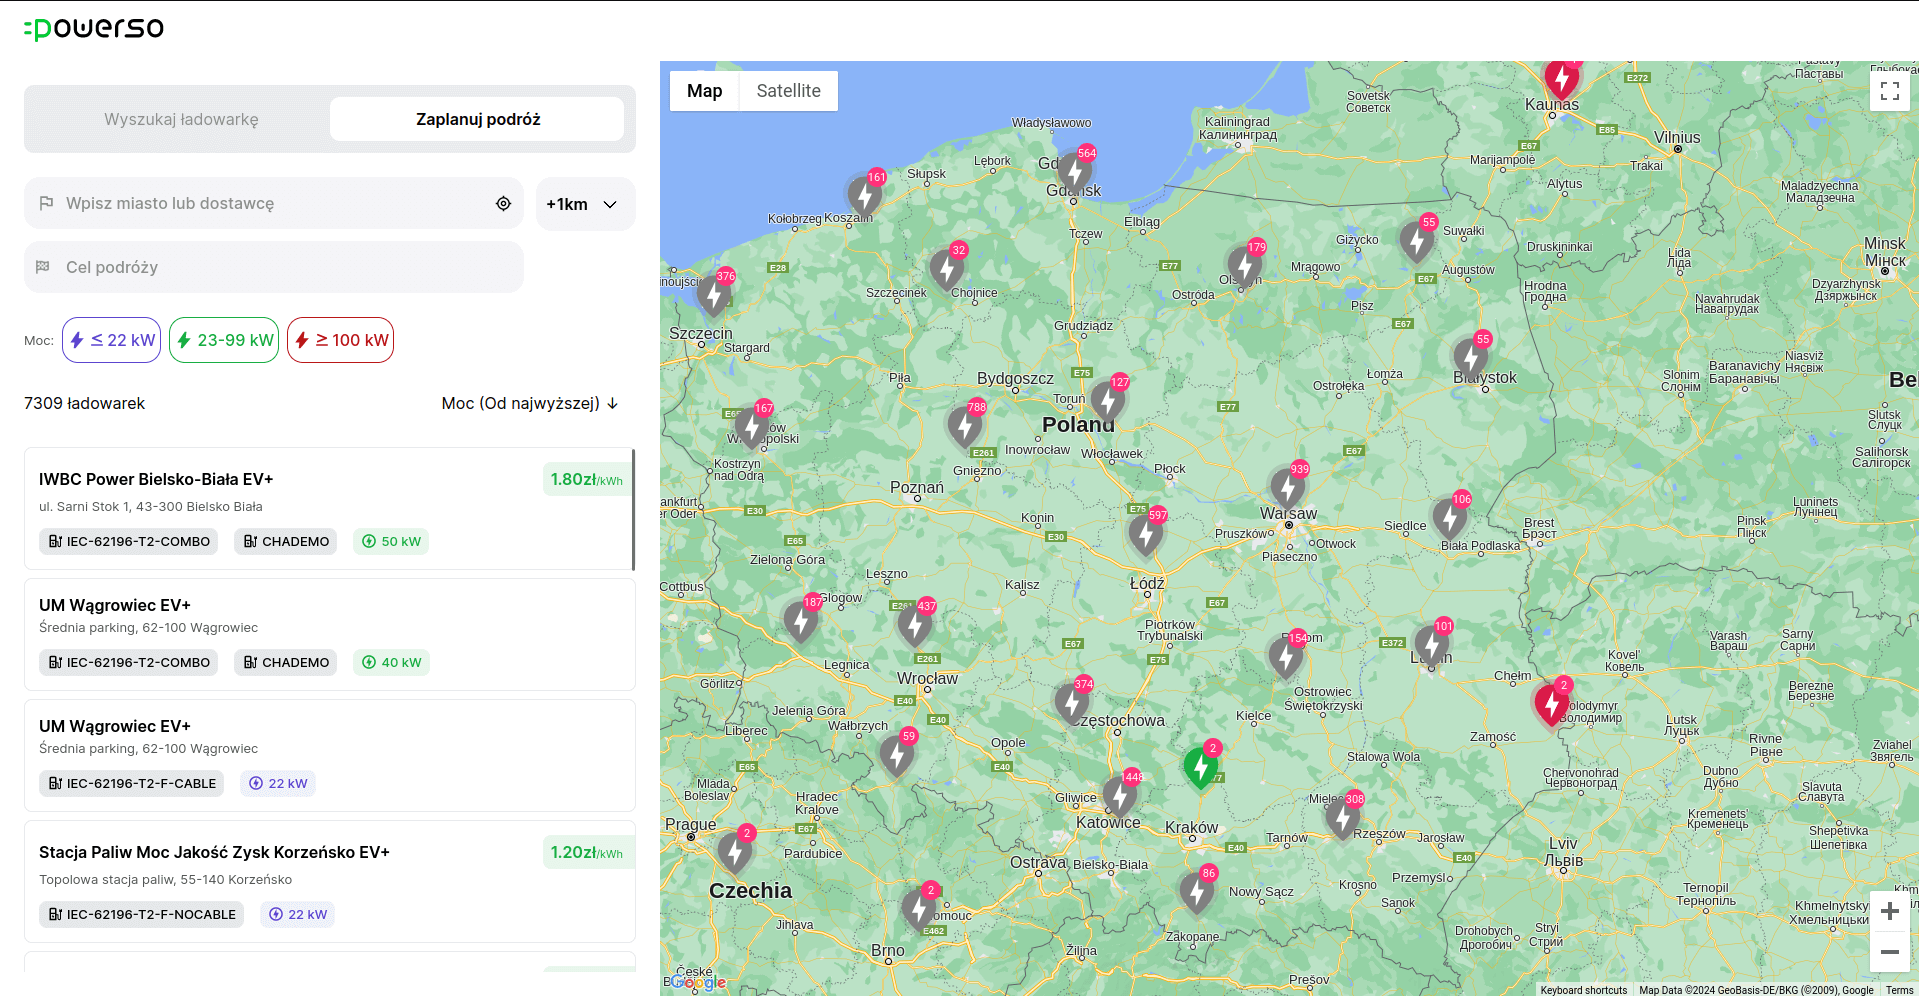
Task: Toggle the ≥ 100 kW power filter
Action: (340, 340)
